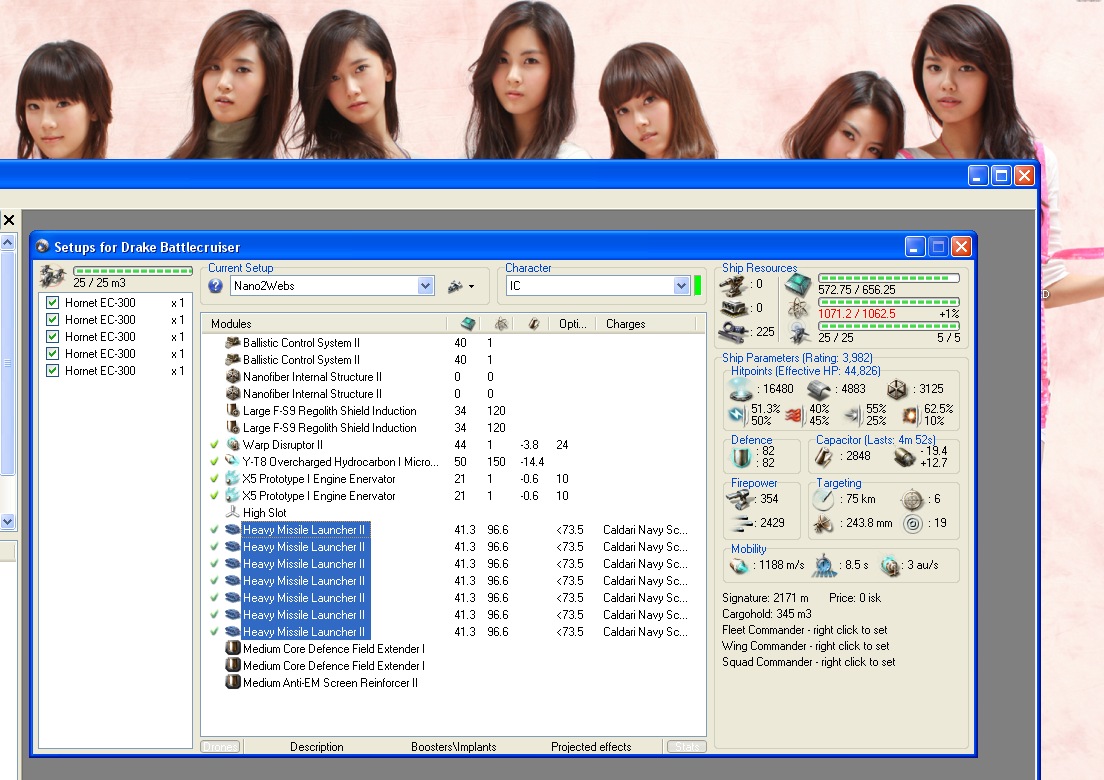Click the green character status indicator
Screen dimensions: 1104x780
click(698, 286)
